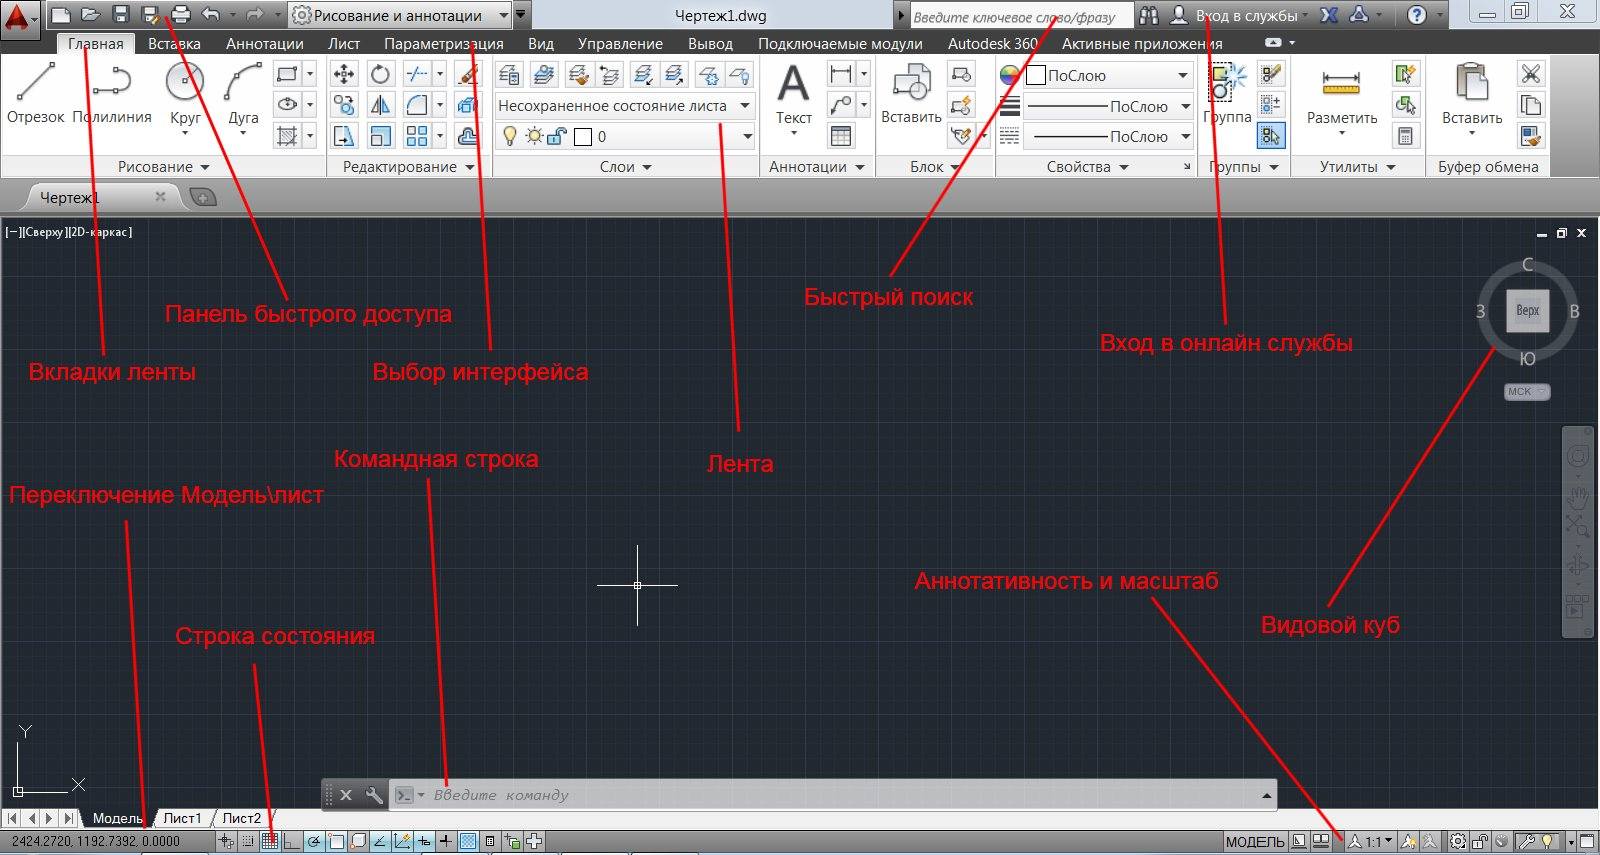
Task: Click Вход в службы sign-in link
Action: pos(1245,15)
